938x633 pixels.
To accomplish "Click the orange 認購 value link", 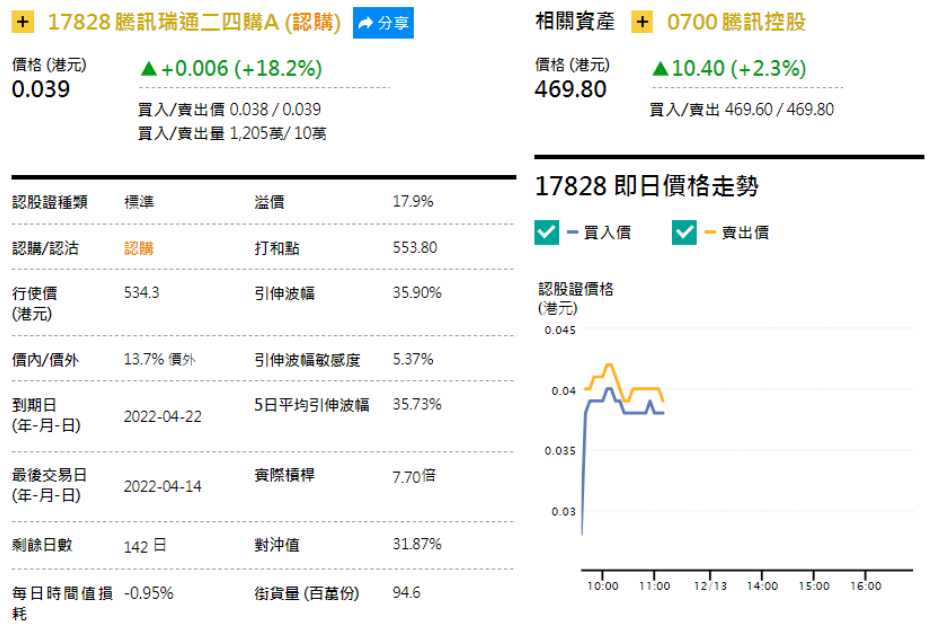I will (139, 248).
